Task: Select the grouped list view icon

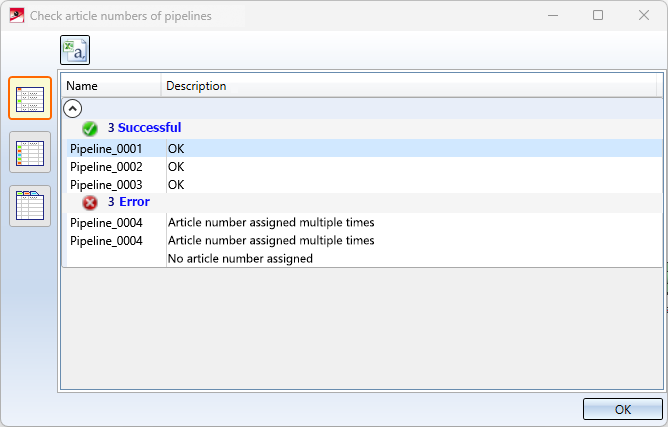Action: point(30,99)
